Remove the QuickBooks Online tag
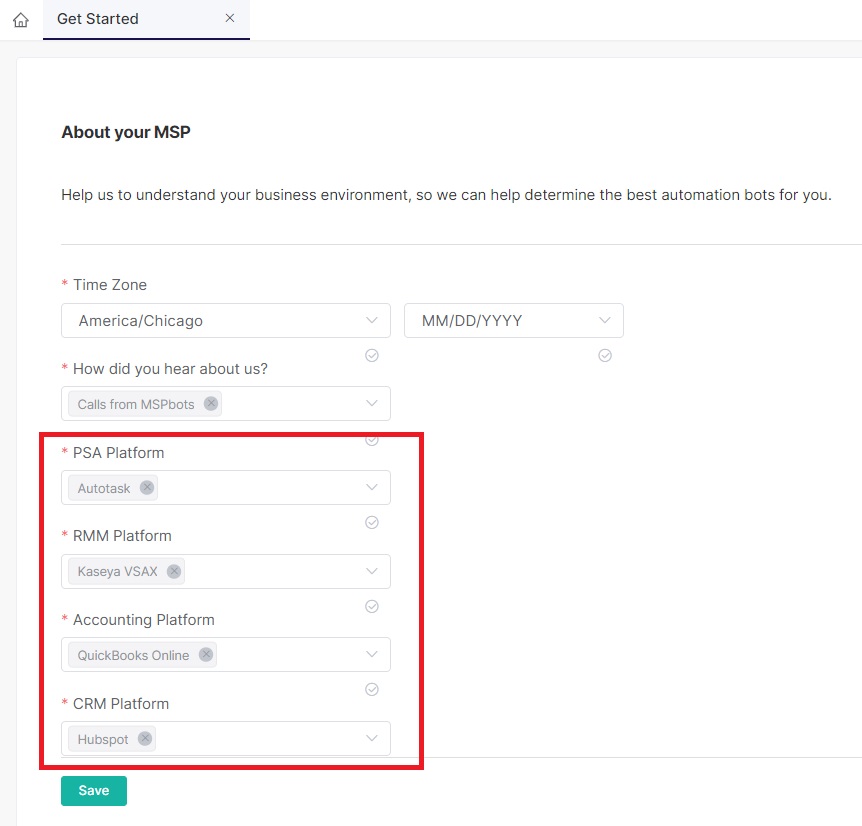Screen dimensions: 862x826 click(x=206, y=655)
